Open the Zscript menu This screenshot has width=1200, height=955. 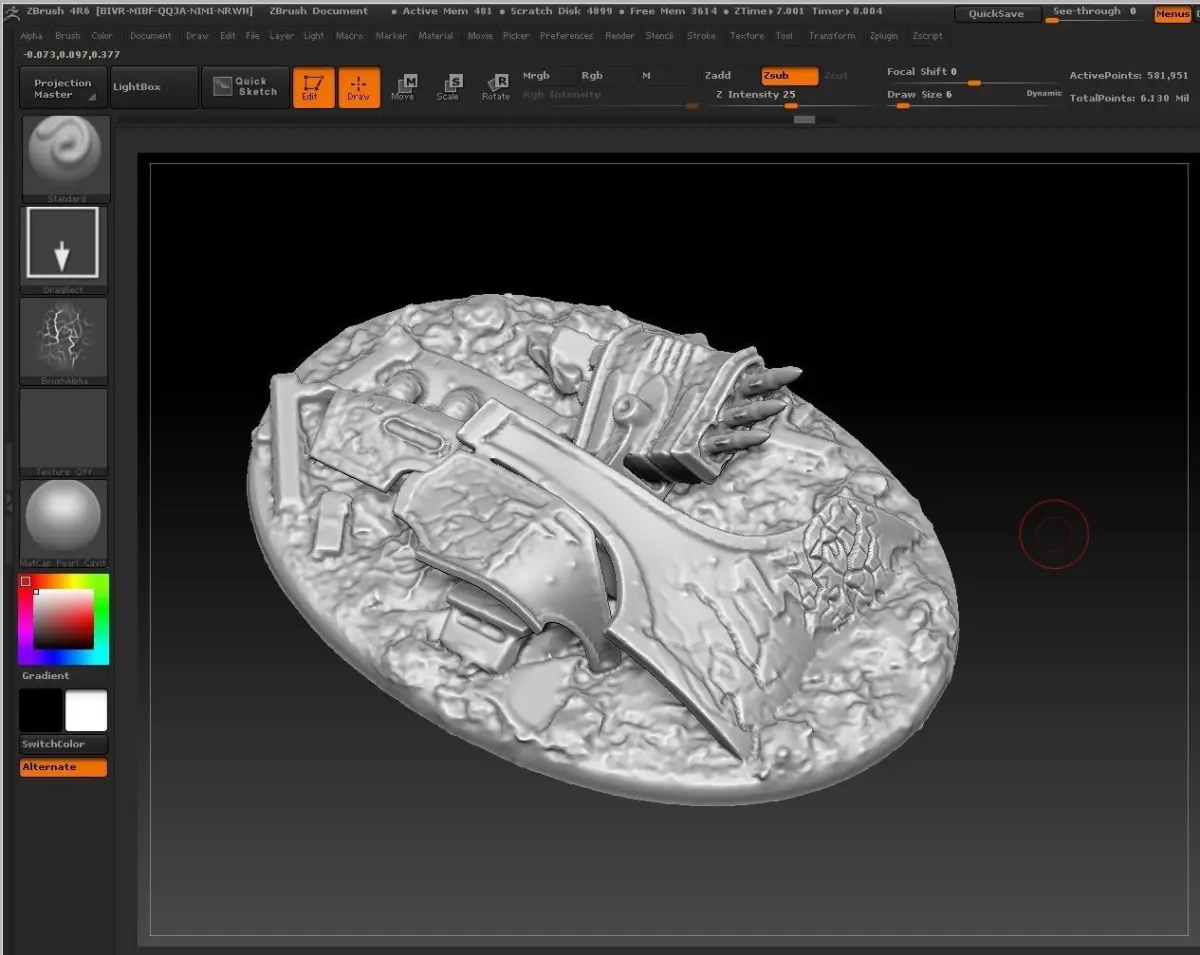coord(929,36)
